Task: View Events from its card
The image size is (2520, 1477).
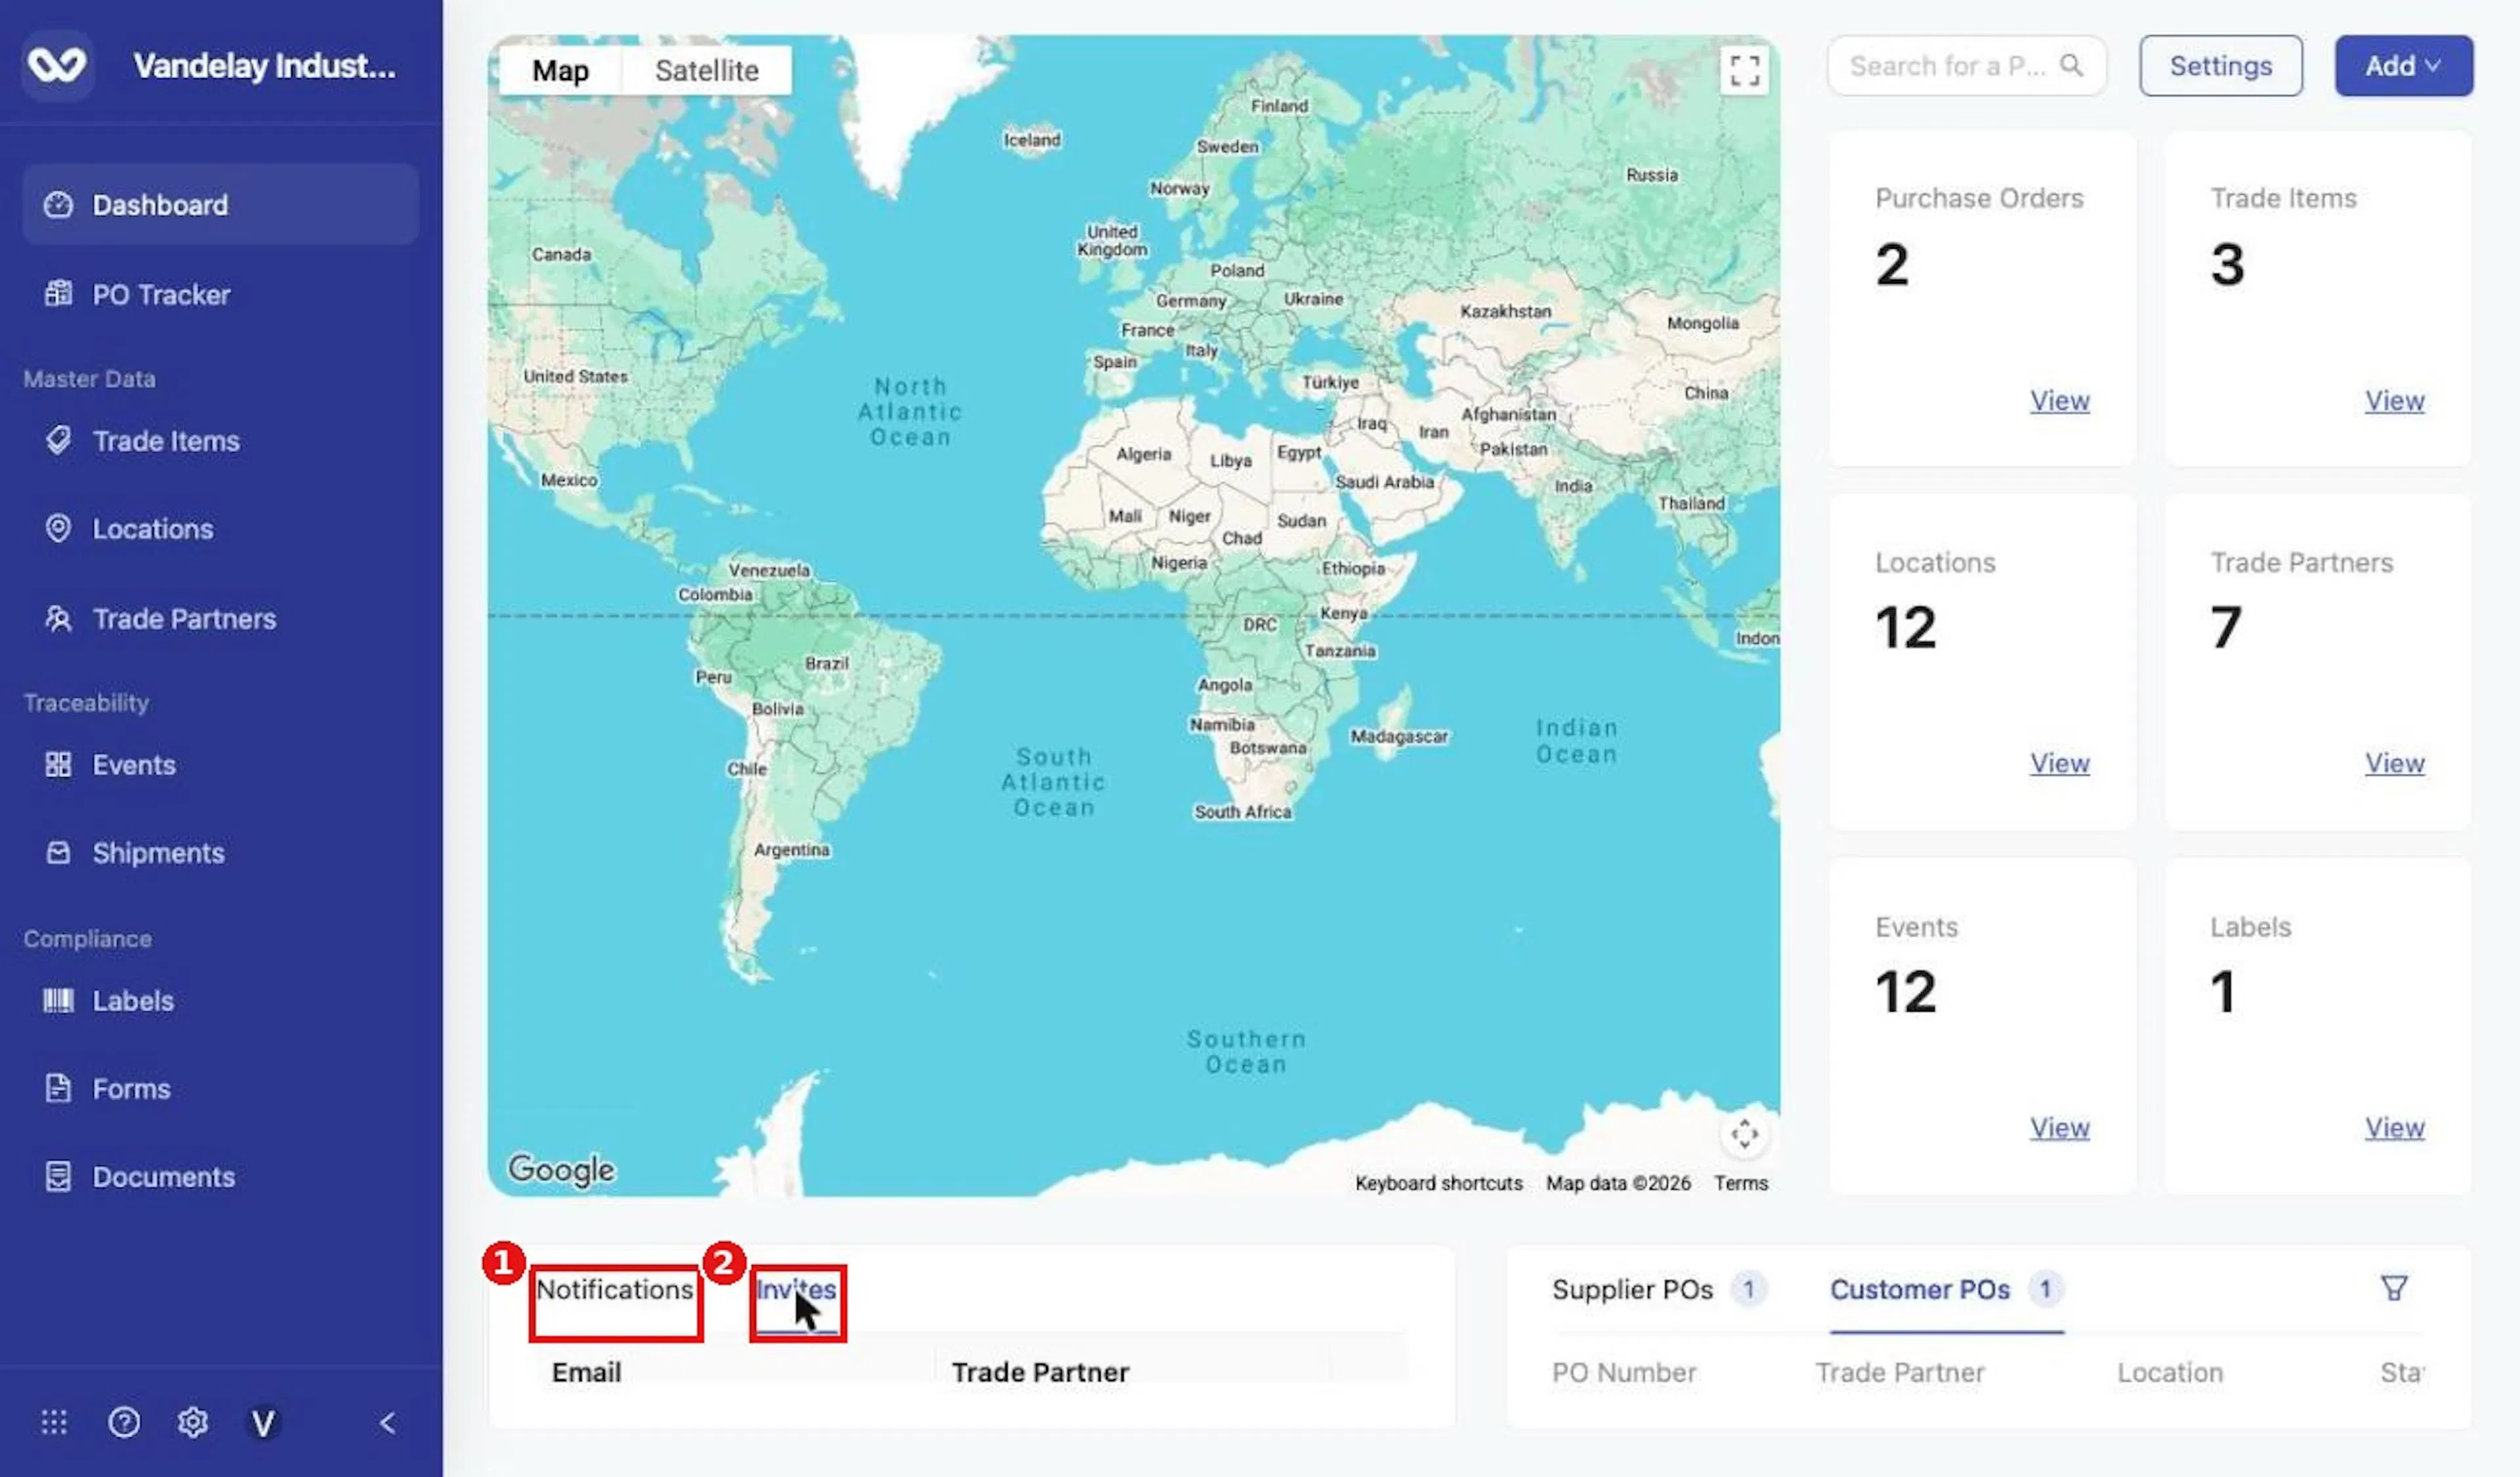Action: pos(2060,1128)
